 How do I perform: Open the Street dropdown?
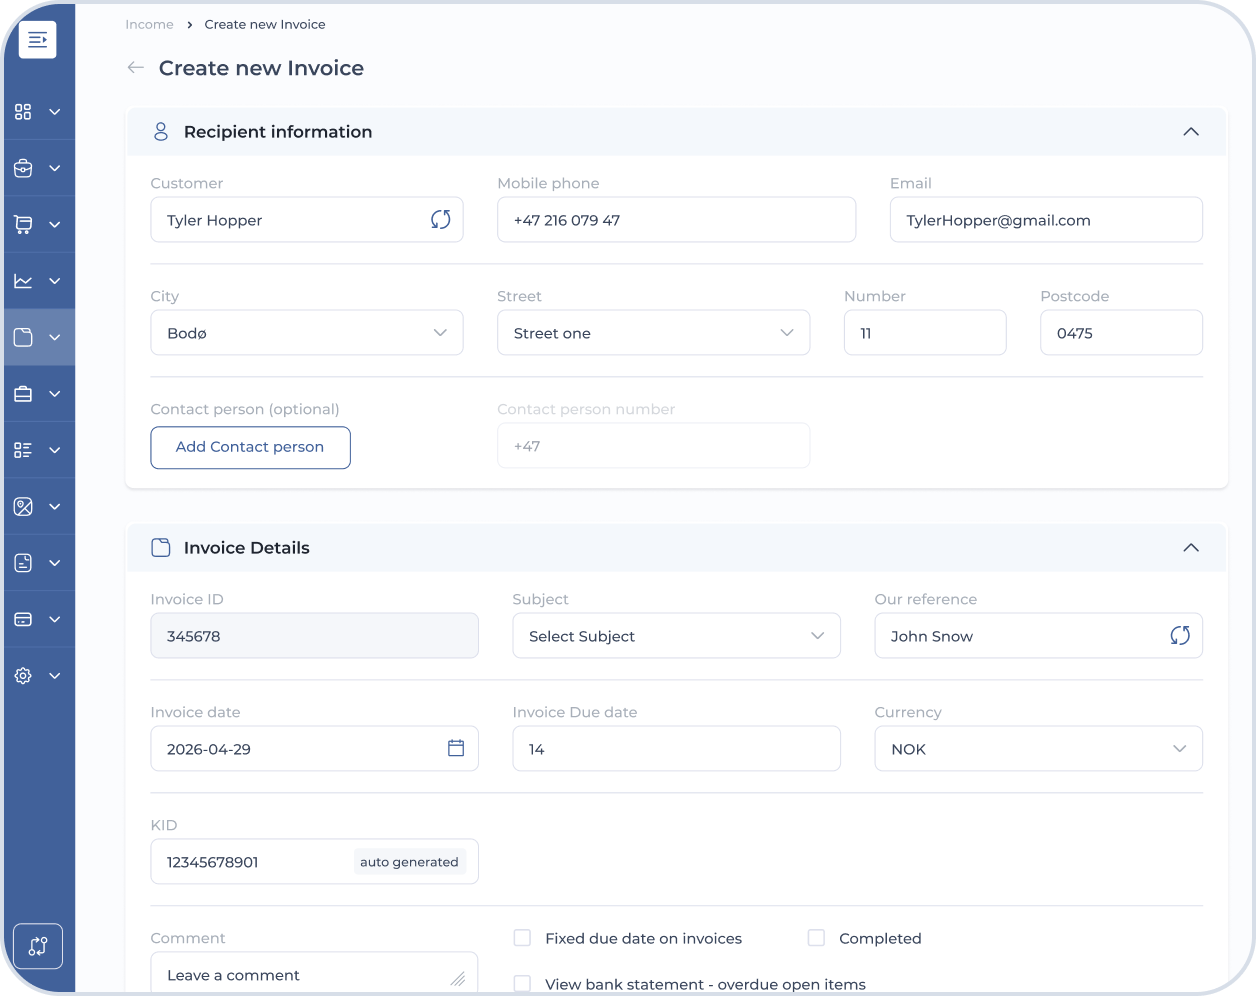tap(654, 333)
